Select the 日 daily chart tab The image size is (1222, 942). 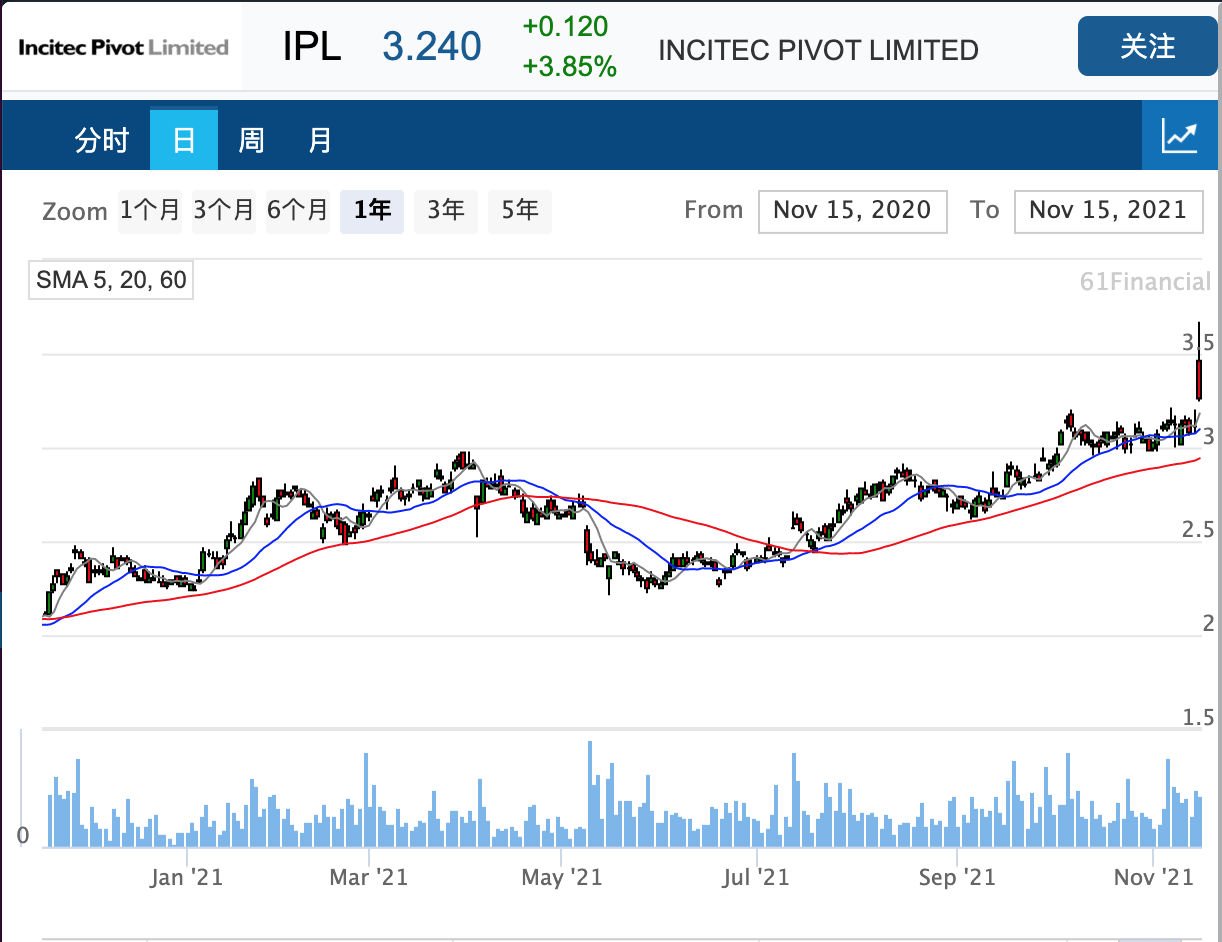coord(184,140)
